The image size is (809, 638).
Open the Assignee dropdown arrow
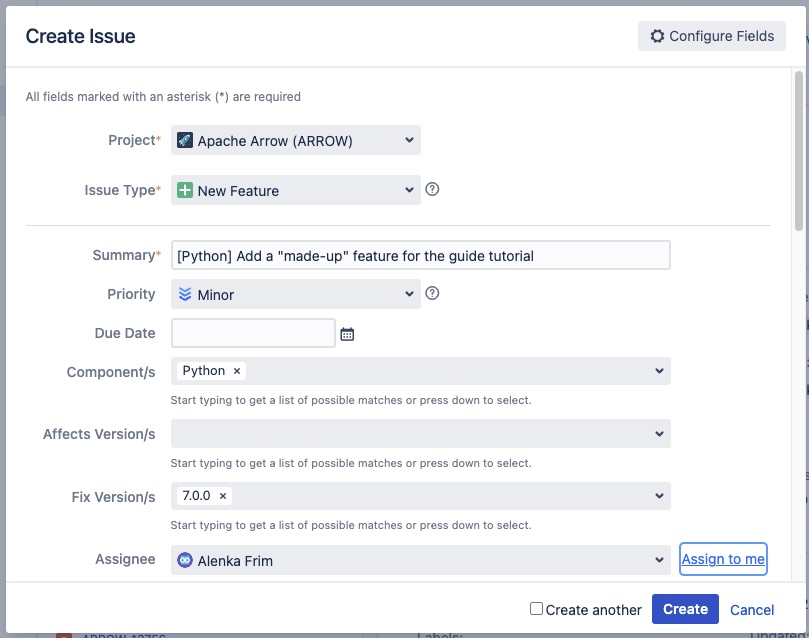659,560
